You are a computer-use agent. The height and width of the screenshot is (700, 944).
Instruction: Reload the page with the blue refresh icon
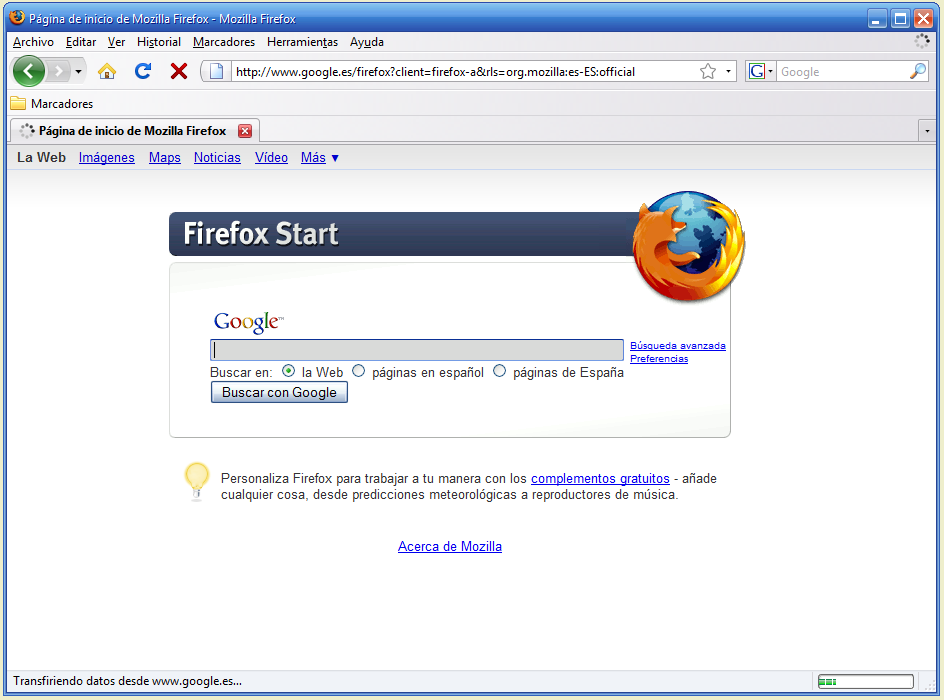pos(143,71)
